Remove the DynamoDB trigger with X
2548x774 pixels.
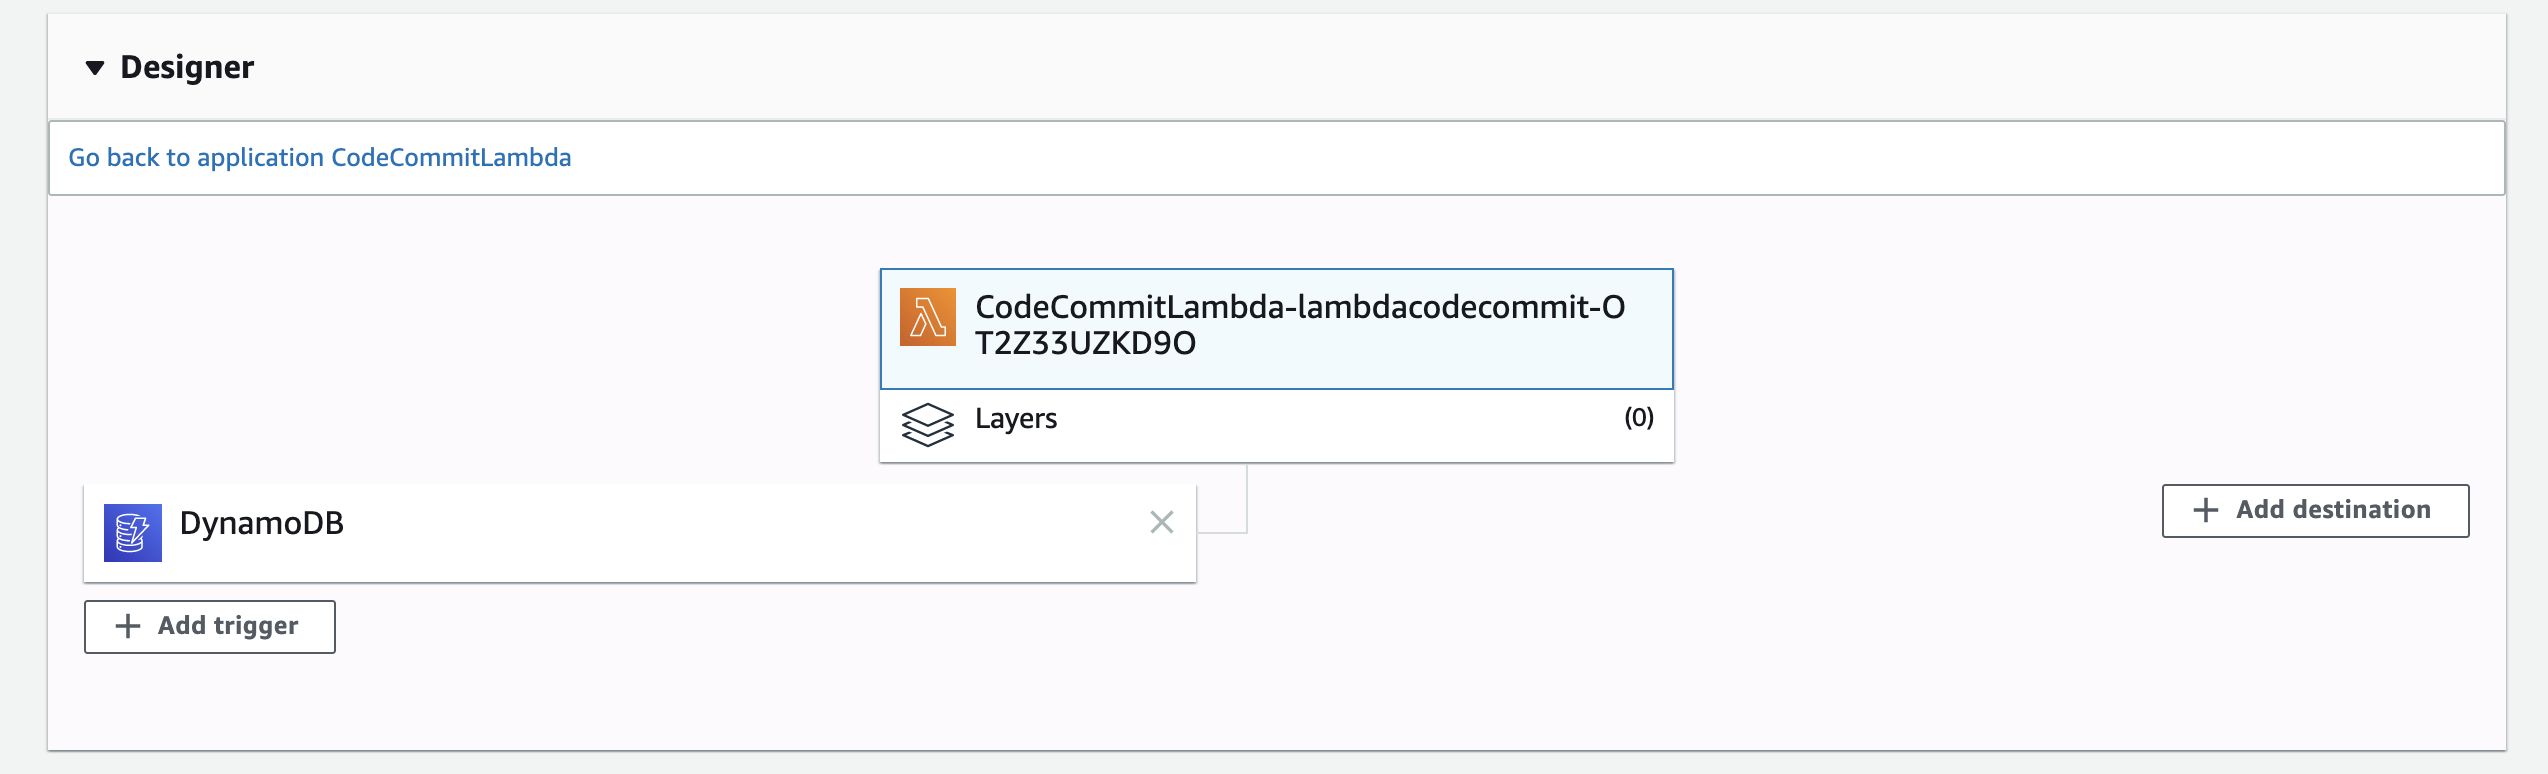[x=1162, y=522]
